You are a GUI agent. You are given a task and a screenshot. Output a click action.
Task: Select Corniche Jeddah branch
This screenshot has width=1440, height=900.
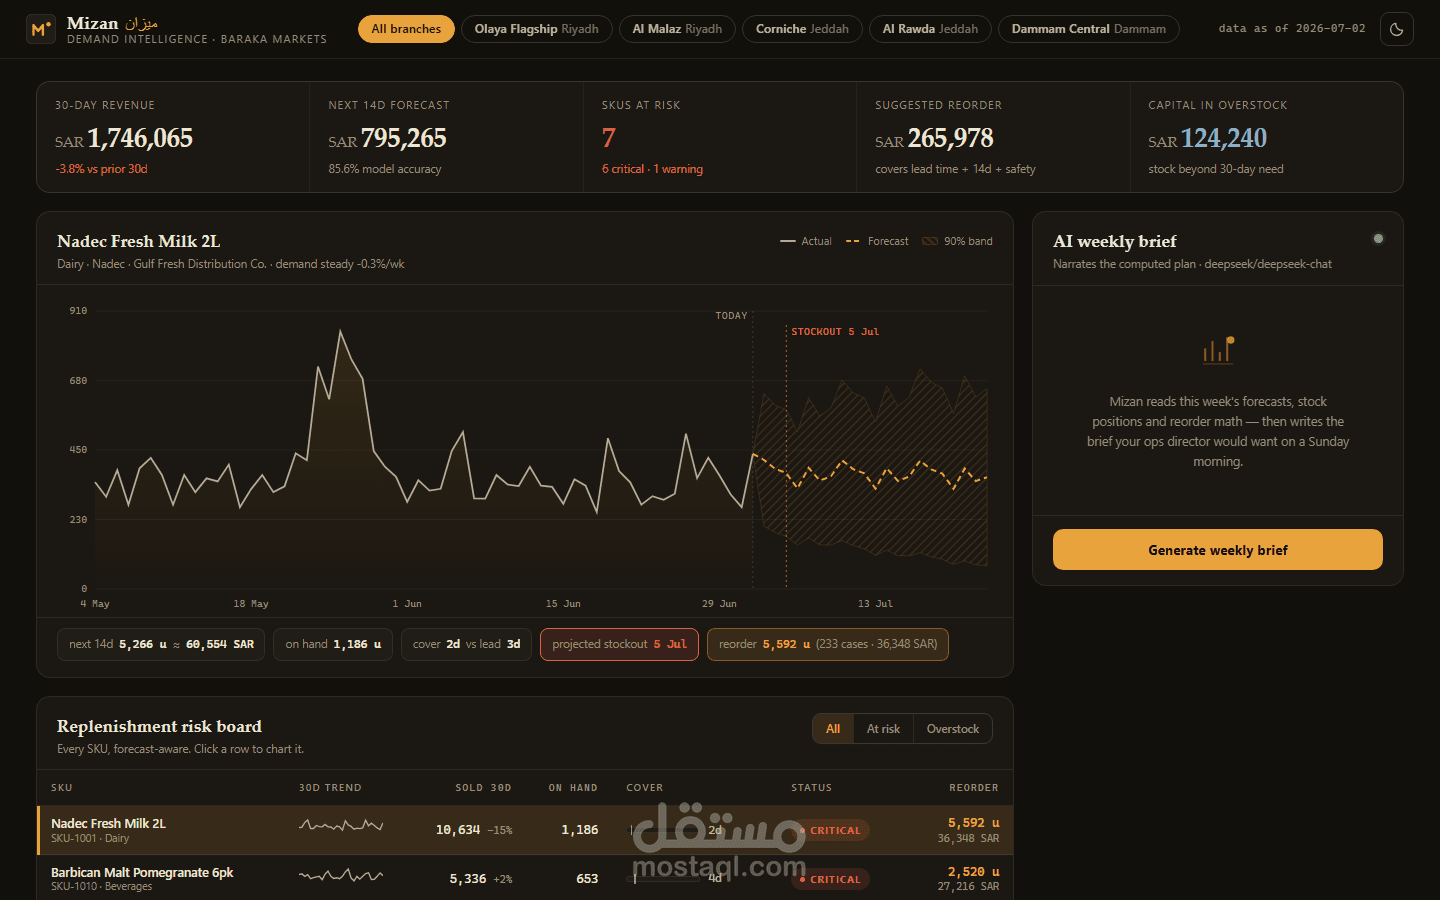(x=802, y=29)
